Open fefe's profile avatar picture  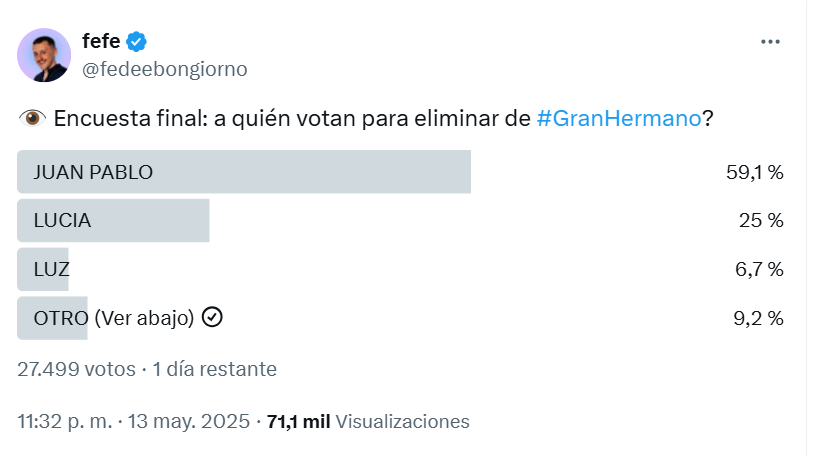pos(44,55)
